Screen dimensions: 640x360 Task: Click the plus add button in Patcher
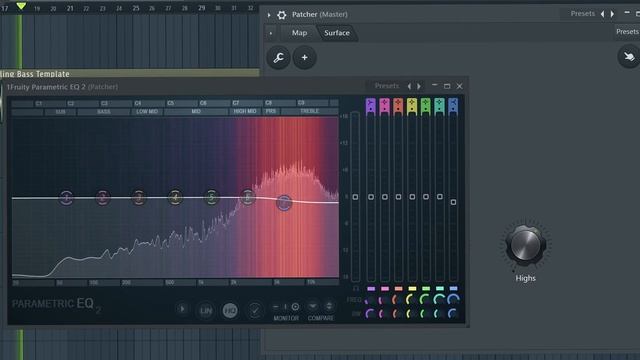point(304,58)
